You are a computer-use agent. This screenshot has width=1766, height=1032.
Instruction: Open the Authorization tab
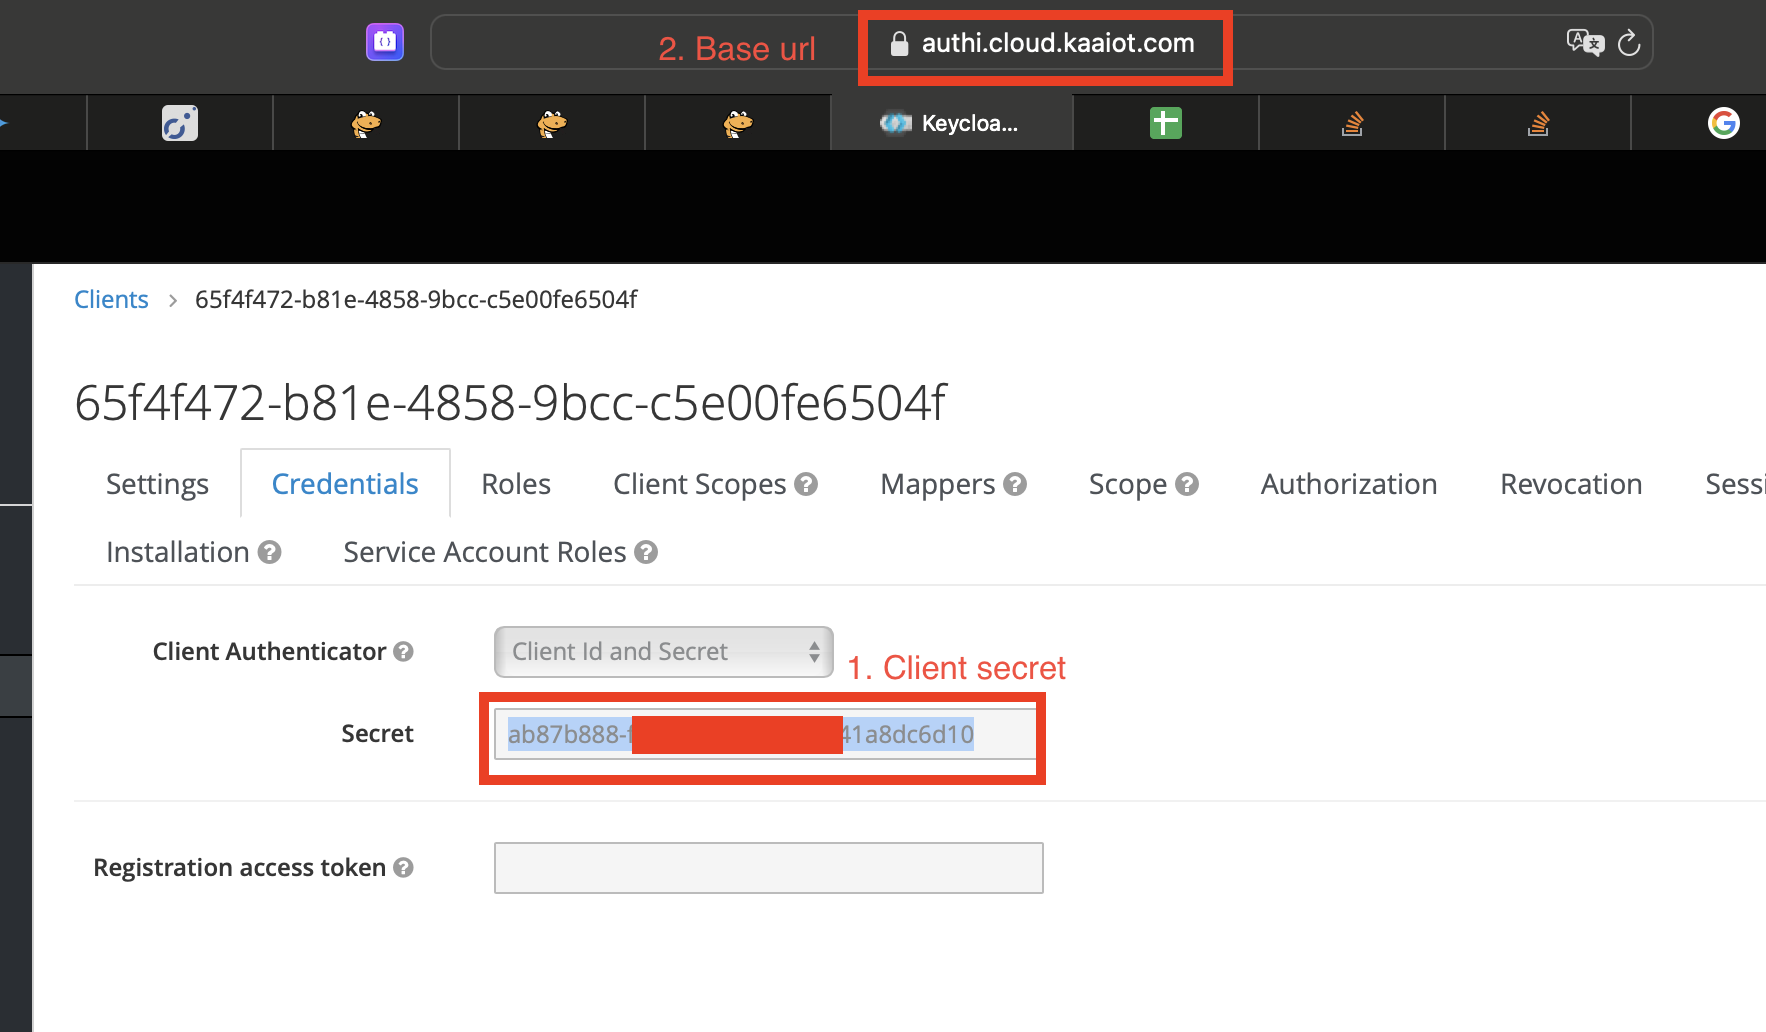pos(1348,485)
